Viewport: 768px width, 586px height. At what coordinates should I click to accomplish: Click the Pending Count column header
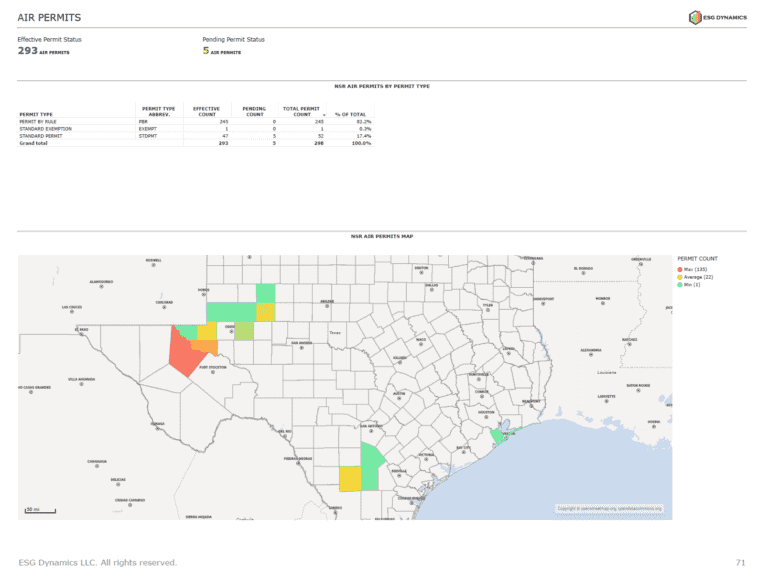click(254, 112)
